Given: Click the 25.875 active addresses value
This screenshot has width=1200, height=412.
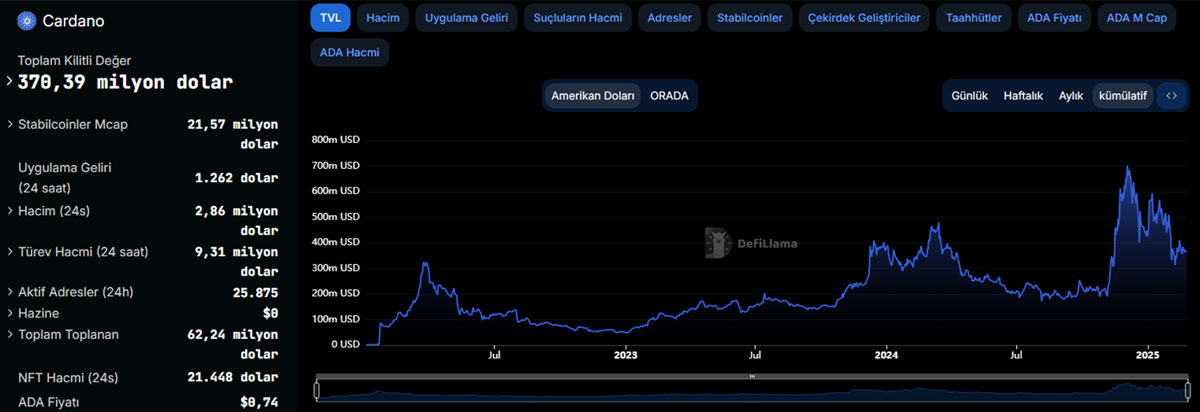Looking at the screenshot, I should tap(255, 293).
